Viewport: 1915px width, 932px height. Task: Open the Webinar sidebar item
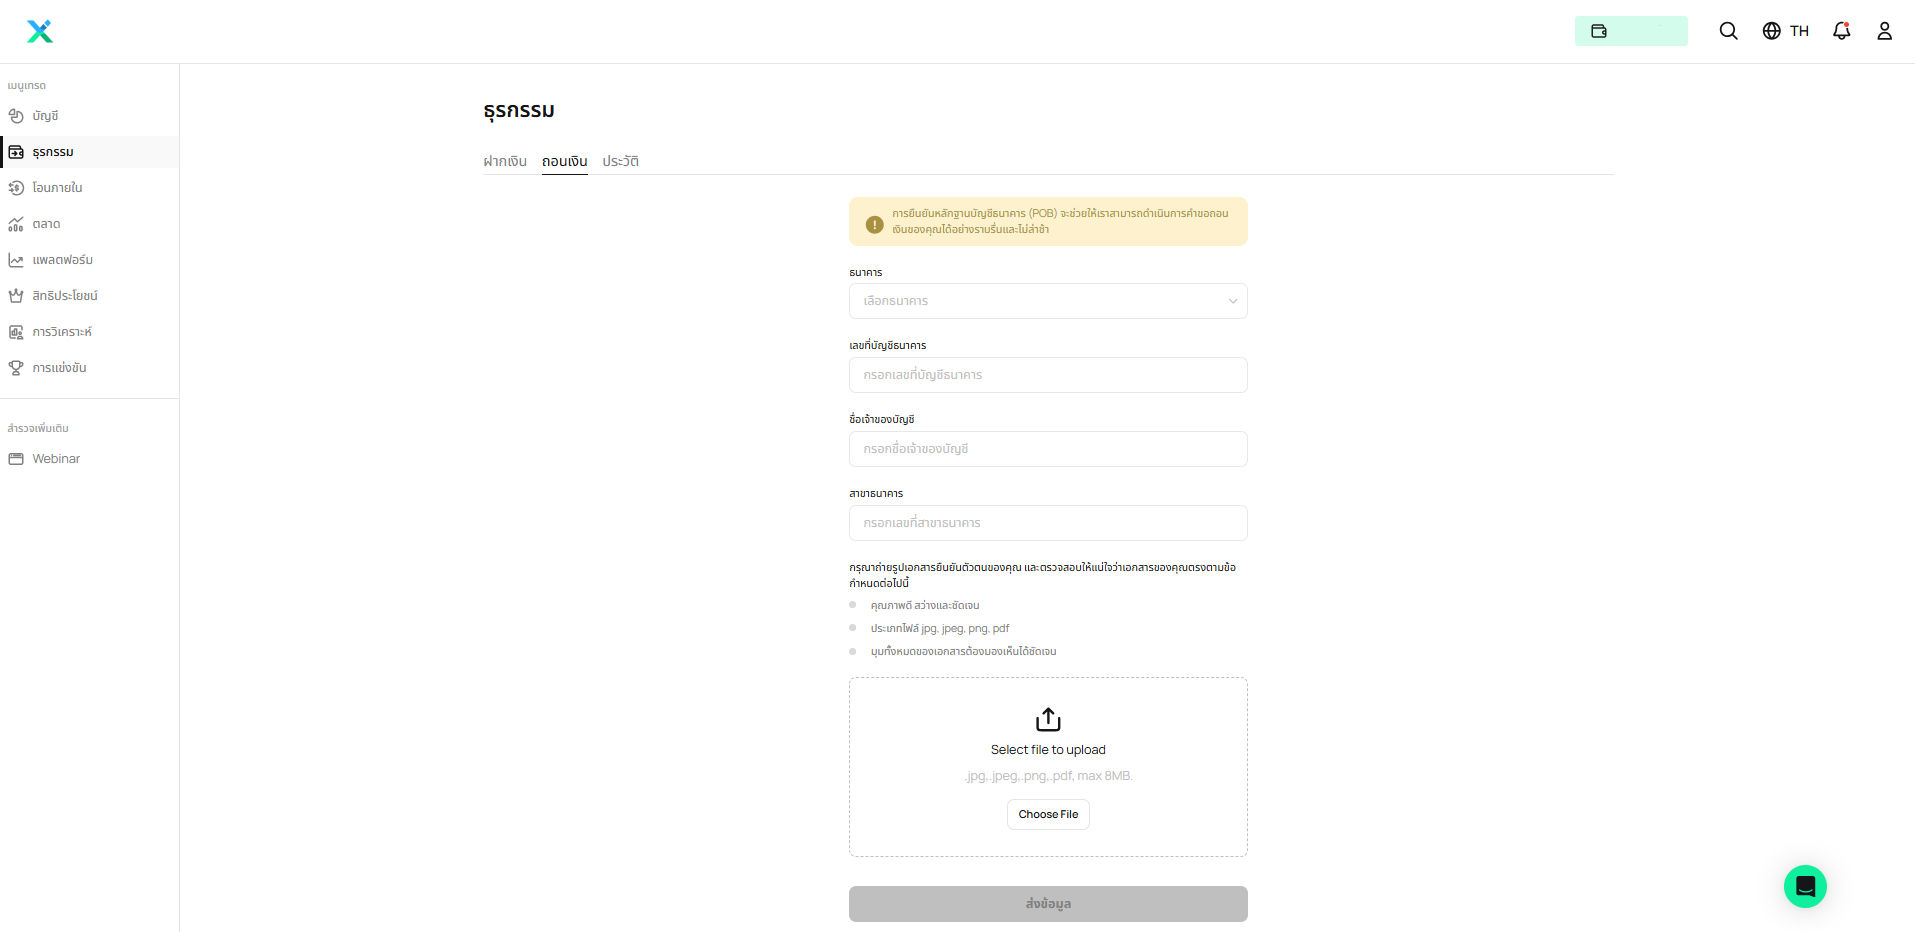[56, 459]
